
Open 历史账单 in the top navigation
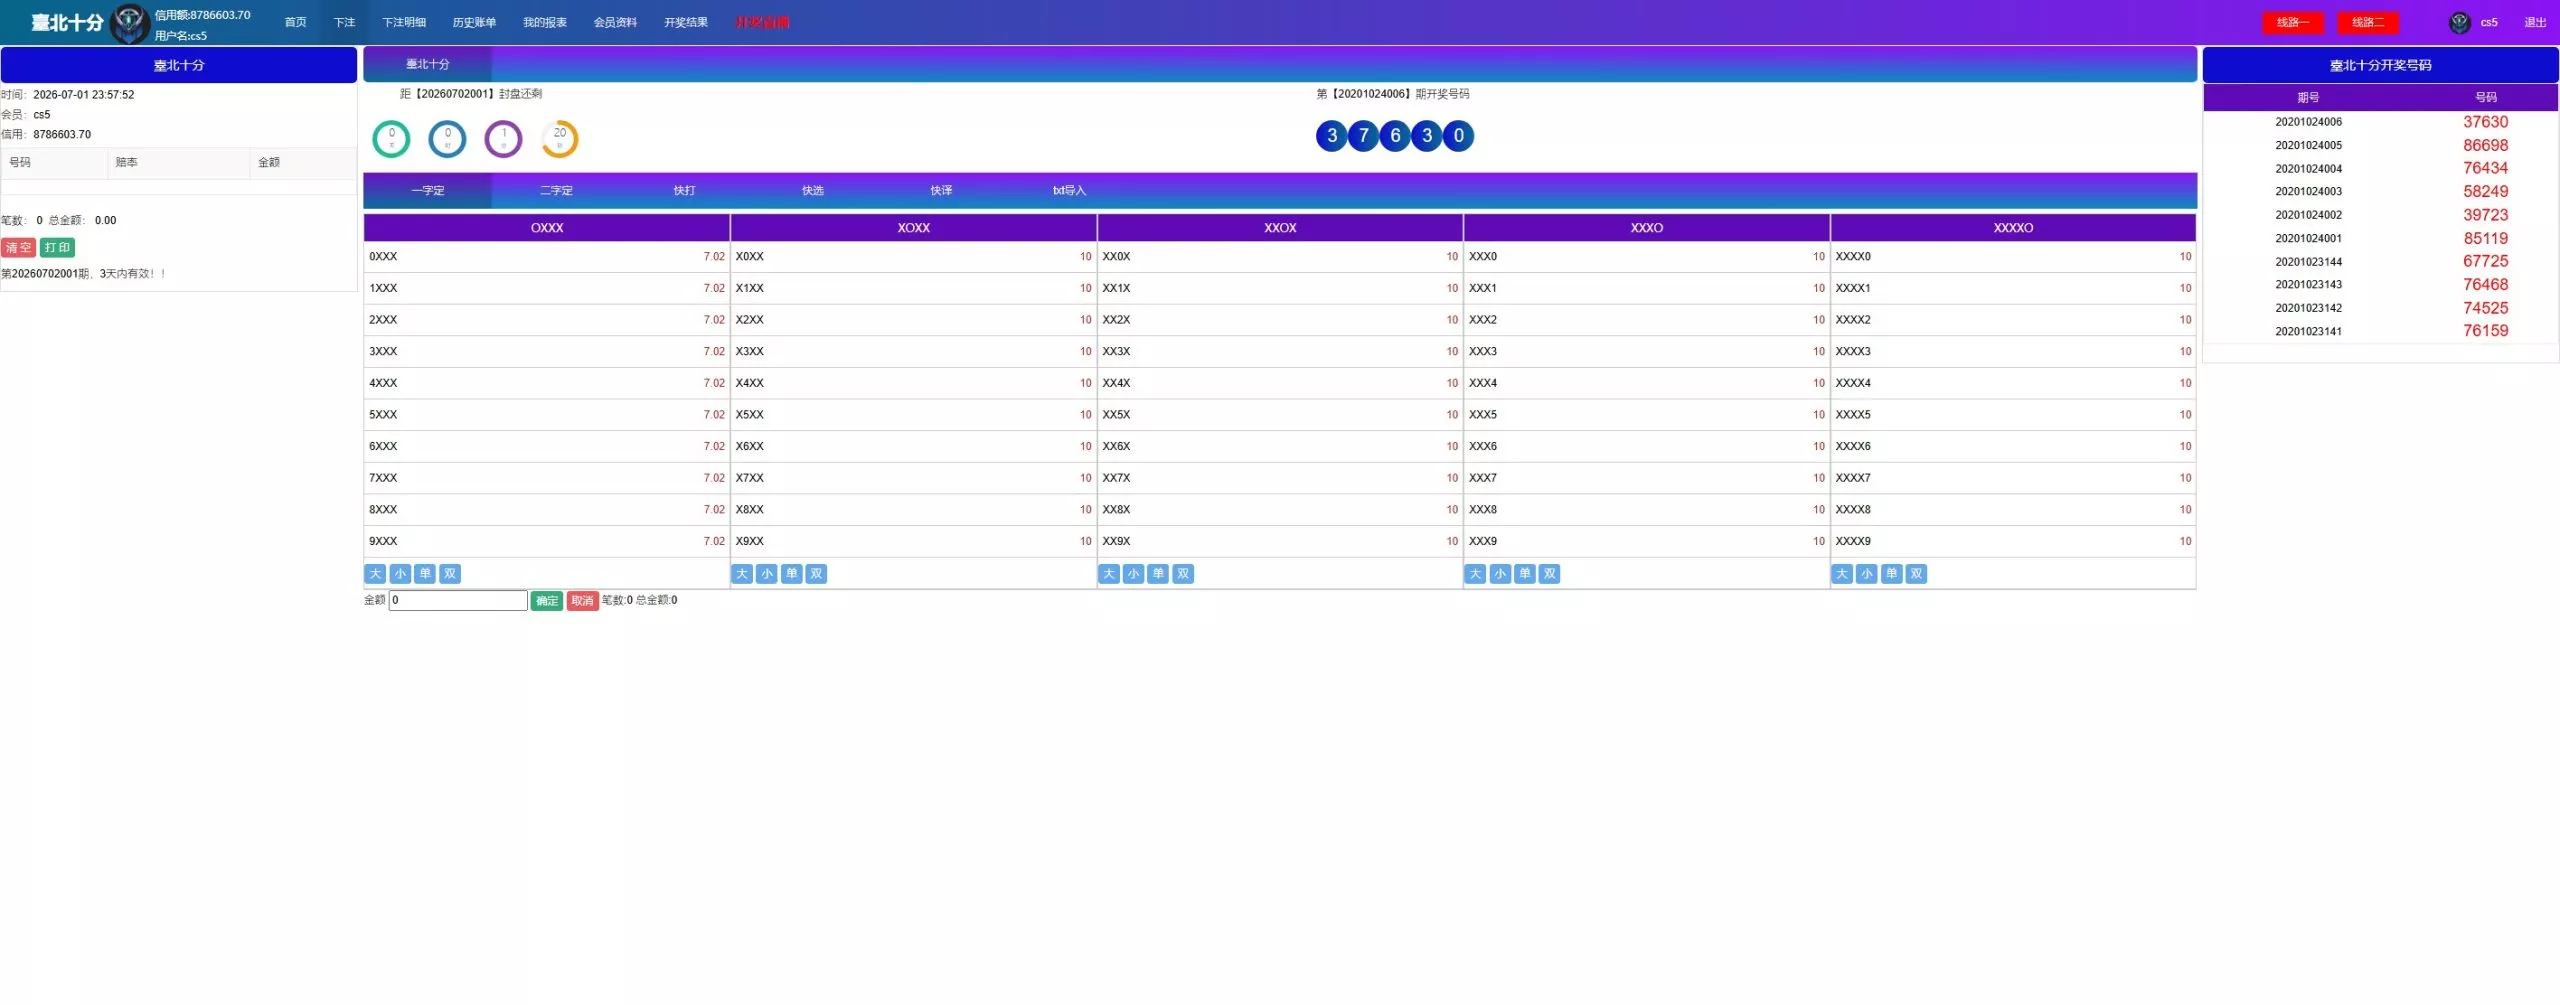[474, 22]
